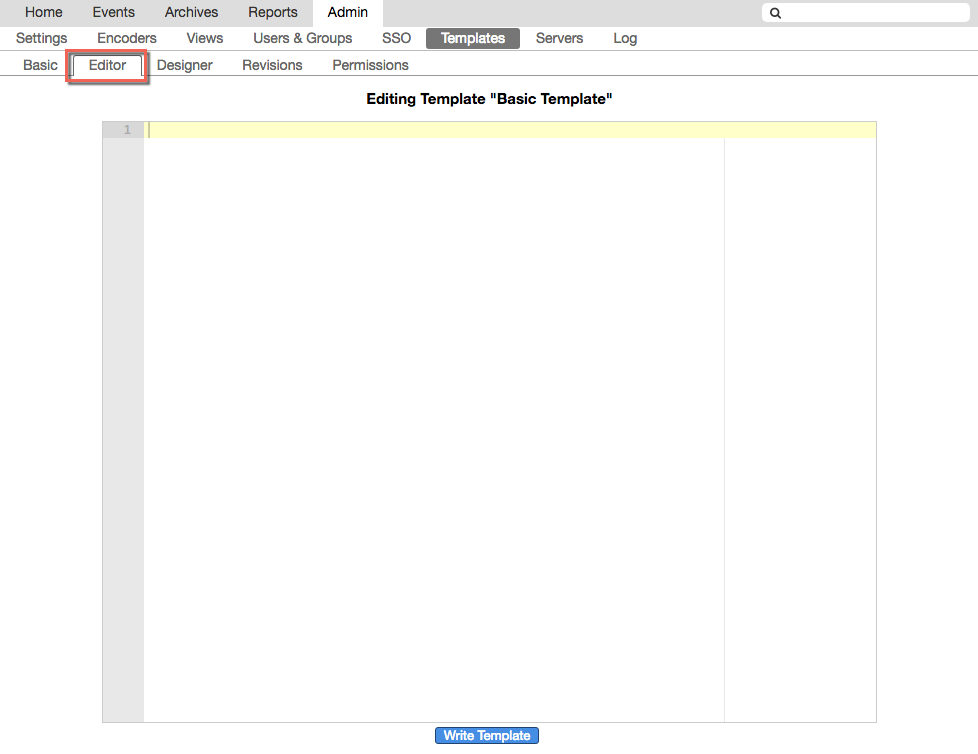Screen dimensions: 978x754
Task: Open the SSO section
Action: 396,39
